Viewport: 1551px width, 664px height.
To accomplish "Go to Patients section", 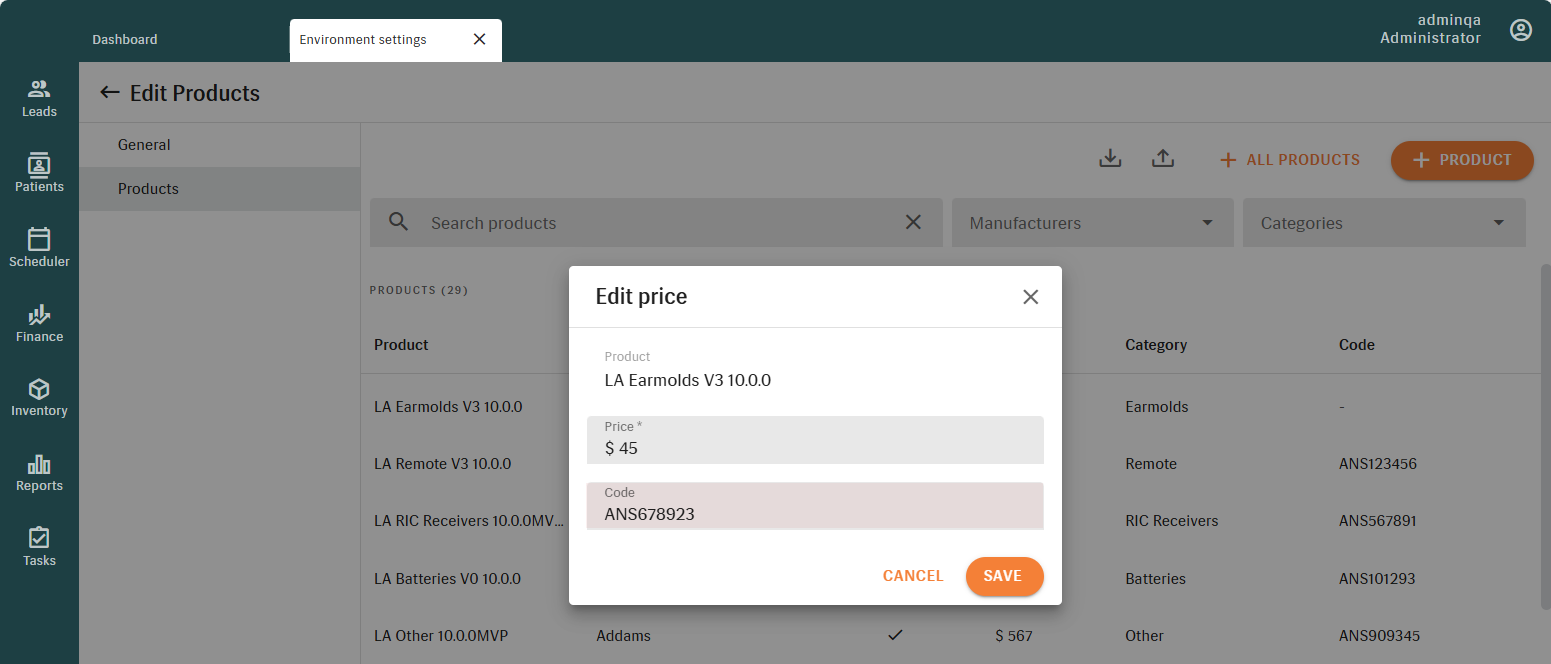I will tap(39, 172).
